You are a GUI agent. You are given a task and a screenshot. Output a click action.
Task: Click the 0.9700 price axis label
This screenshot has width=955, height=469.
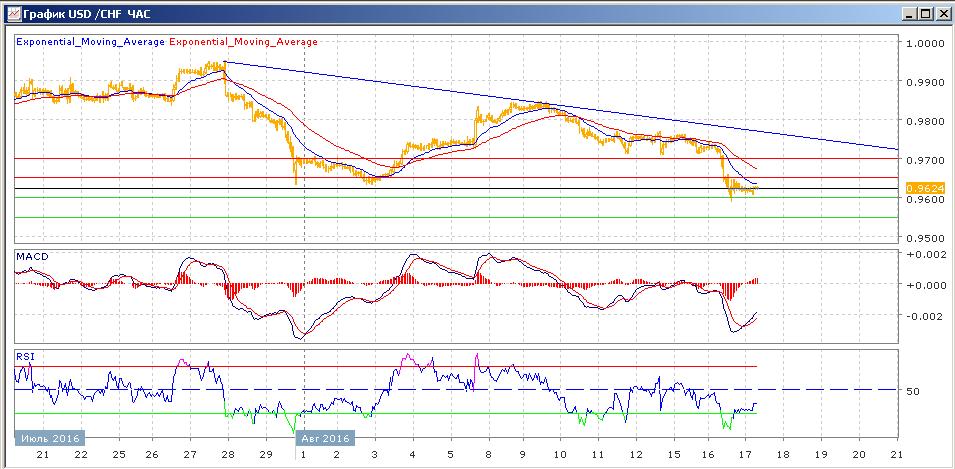924,160
